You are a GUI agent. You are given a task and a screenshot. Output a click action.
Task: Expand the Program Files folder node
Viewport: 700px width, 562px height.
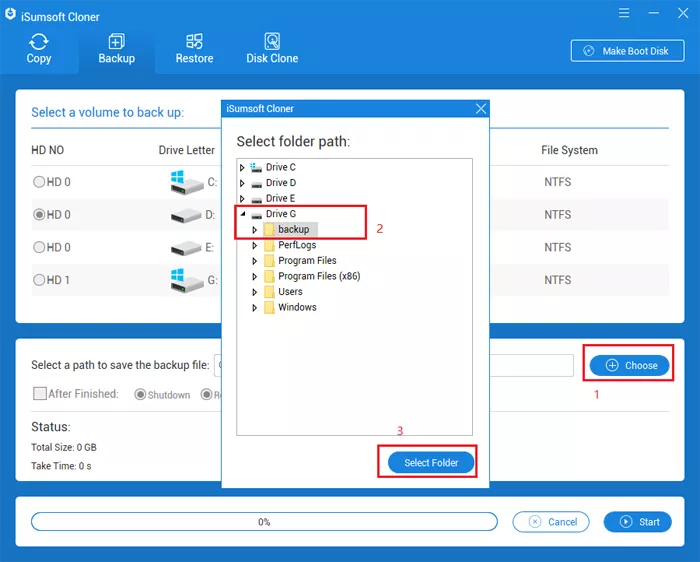pyautogui.click(x=255, y=261)
